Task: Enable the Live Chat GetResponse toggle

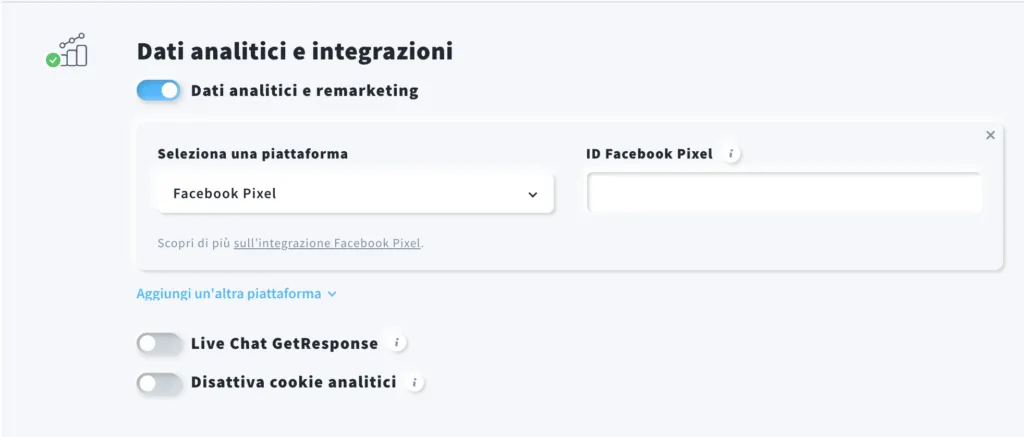Action: tap(159, 344)
